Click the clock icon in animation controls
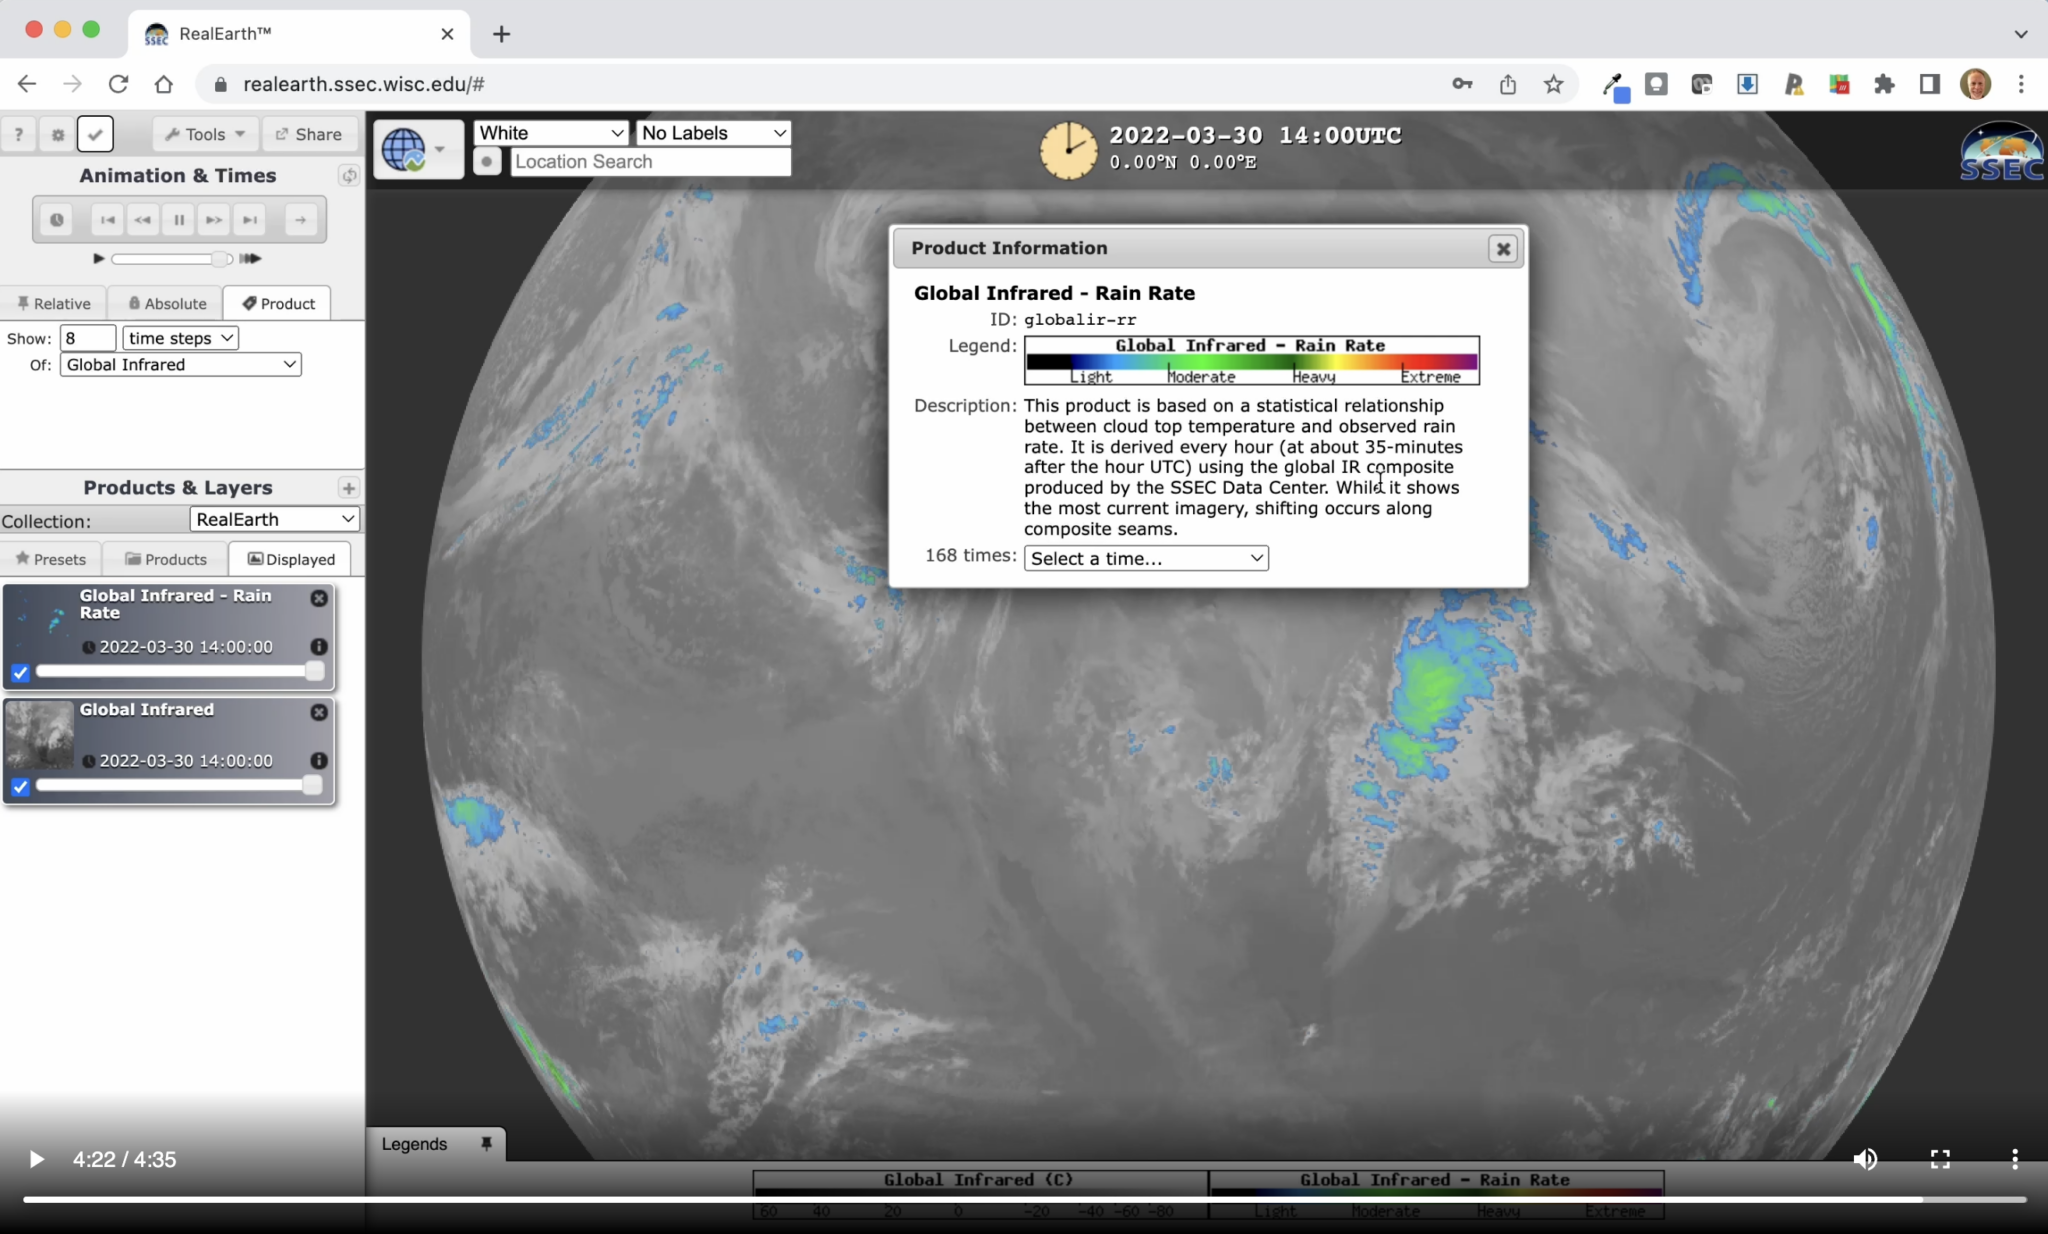The image size is (2048, 1234). click(57, 220)
